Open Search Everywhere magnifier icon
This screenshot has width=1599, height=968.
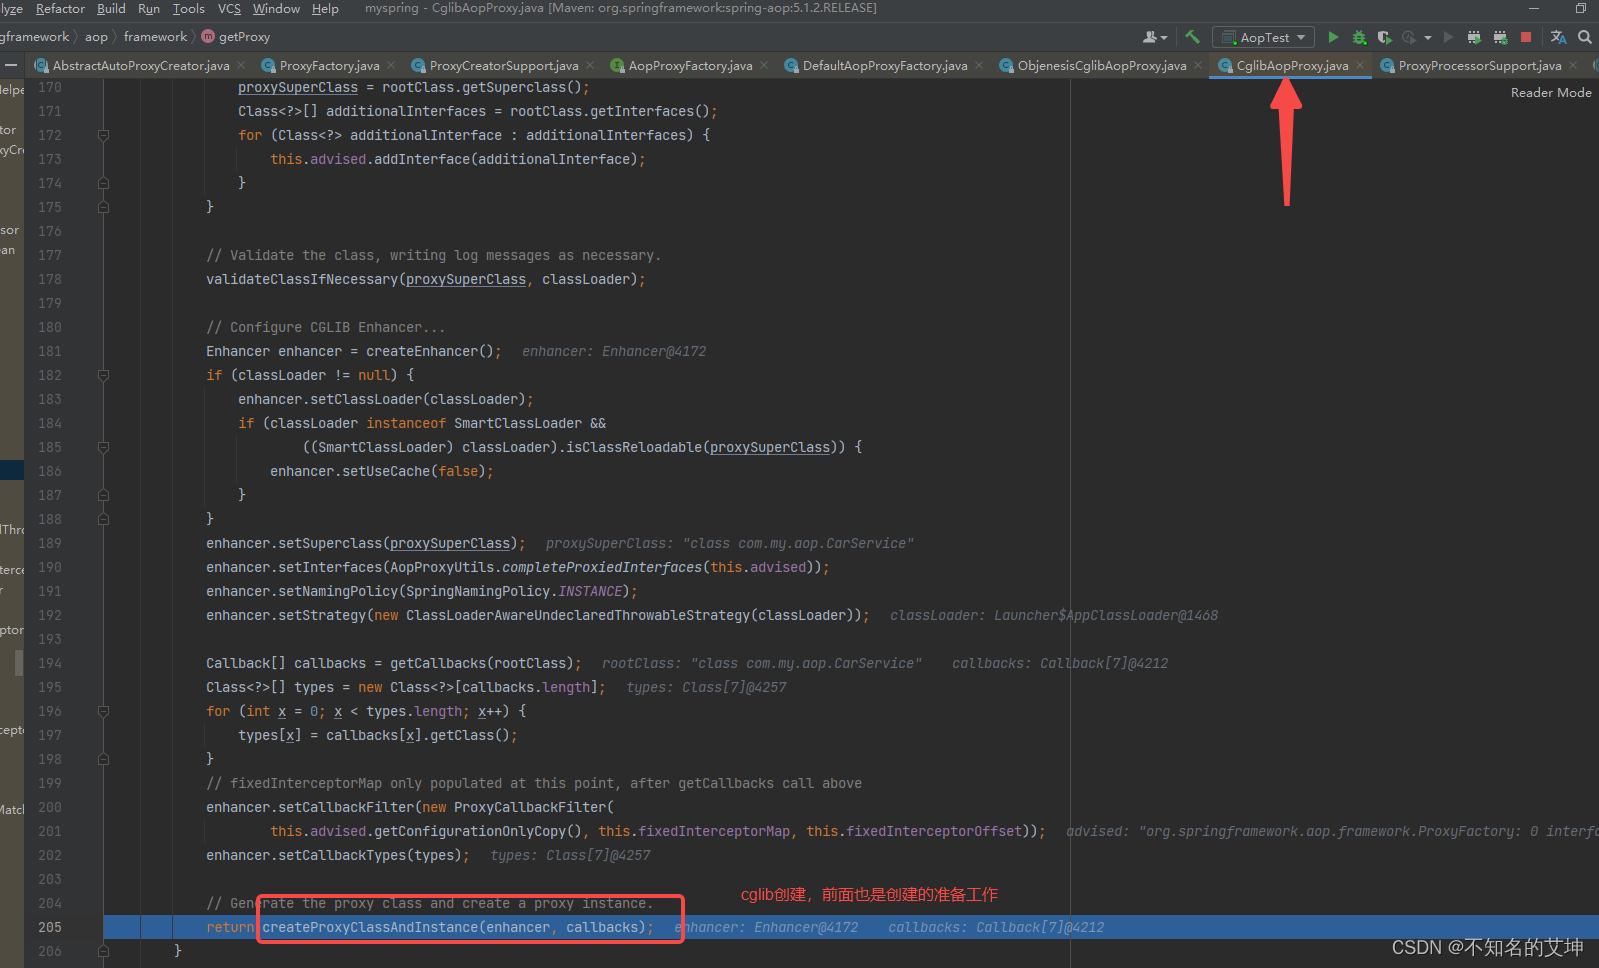click(x=1585, y=37)
